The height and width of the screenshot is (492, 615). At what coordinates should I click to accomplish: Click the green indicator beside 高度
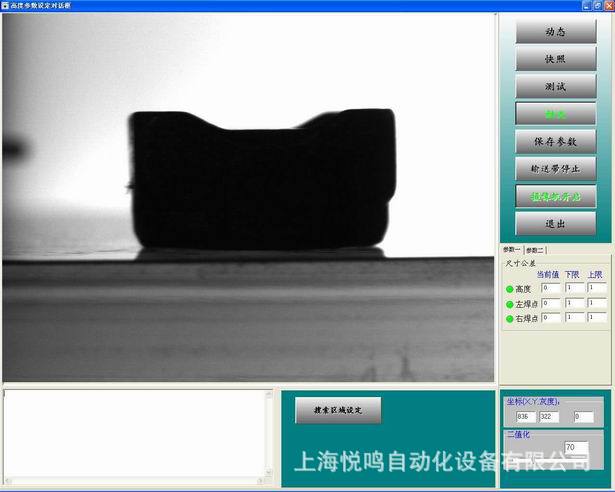(x=509, y=289)
